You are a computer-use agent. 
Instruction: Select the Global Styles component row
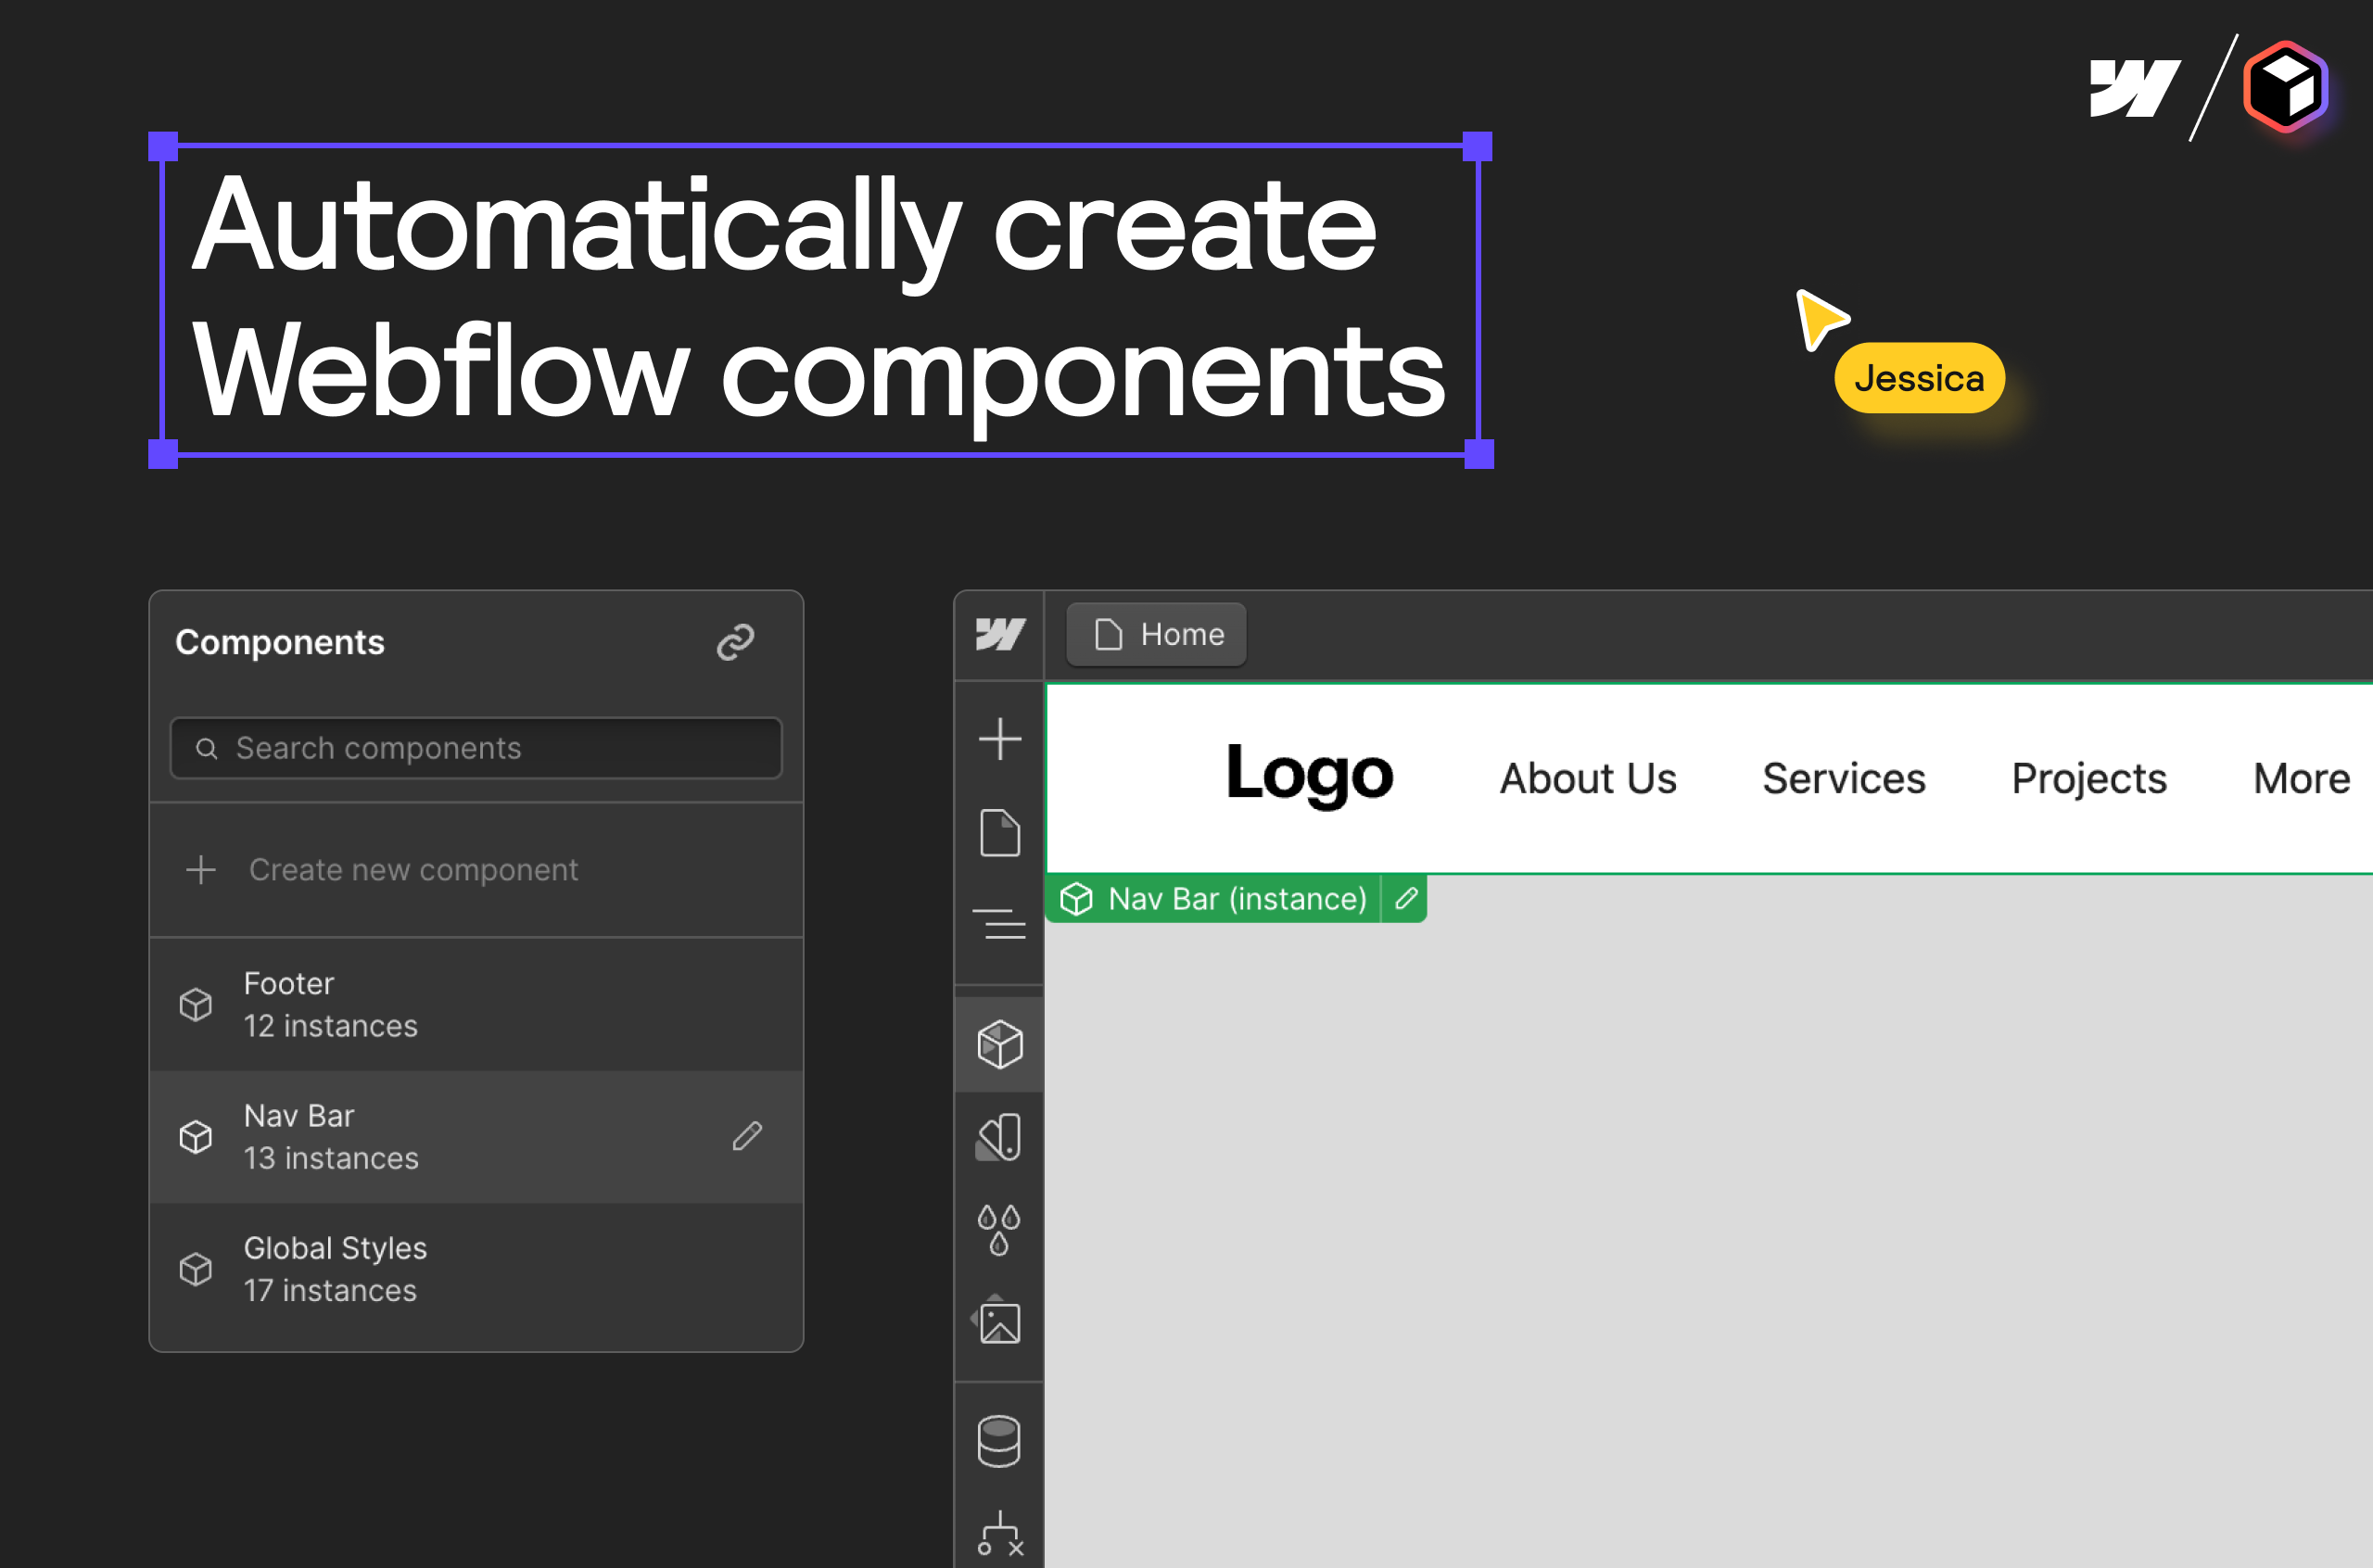point(476,1269)
